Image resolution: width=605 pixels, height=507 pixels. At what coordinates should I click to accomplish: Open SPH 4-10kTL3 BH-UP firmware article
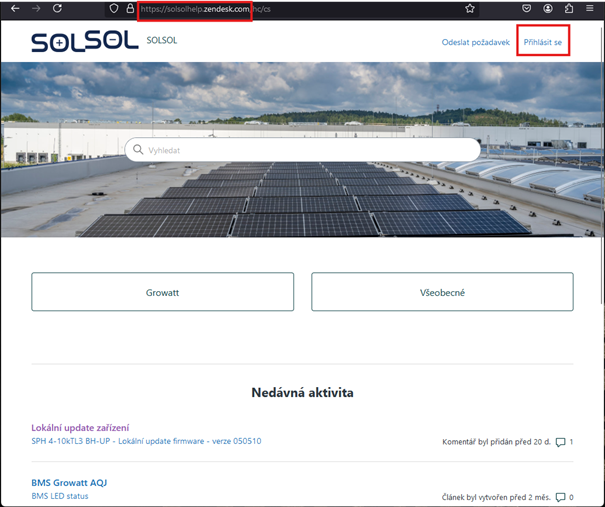[146, 441]
